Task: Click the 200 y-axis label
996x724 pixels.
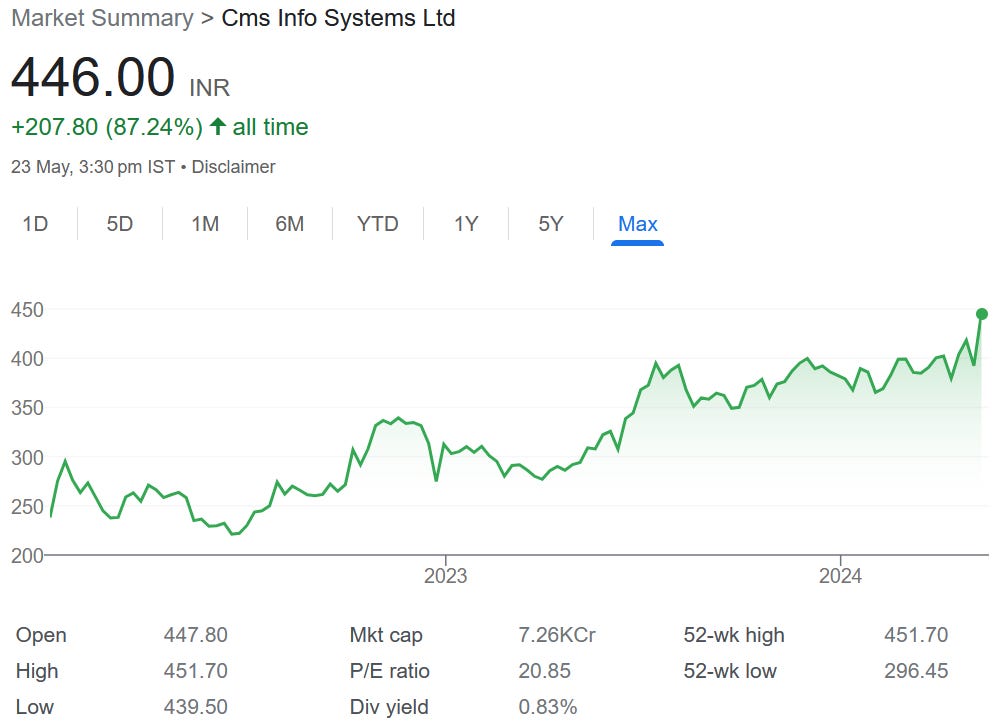Action: tap(27, 556)
